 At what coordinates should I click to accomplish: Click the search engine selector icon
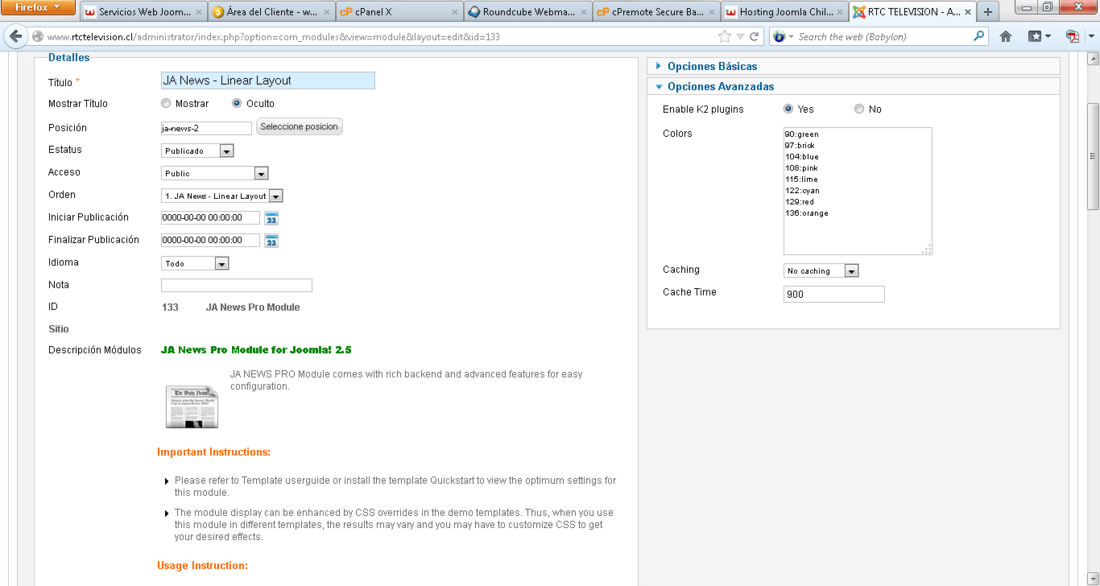click(781, 36)
